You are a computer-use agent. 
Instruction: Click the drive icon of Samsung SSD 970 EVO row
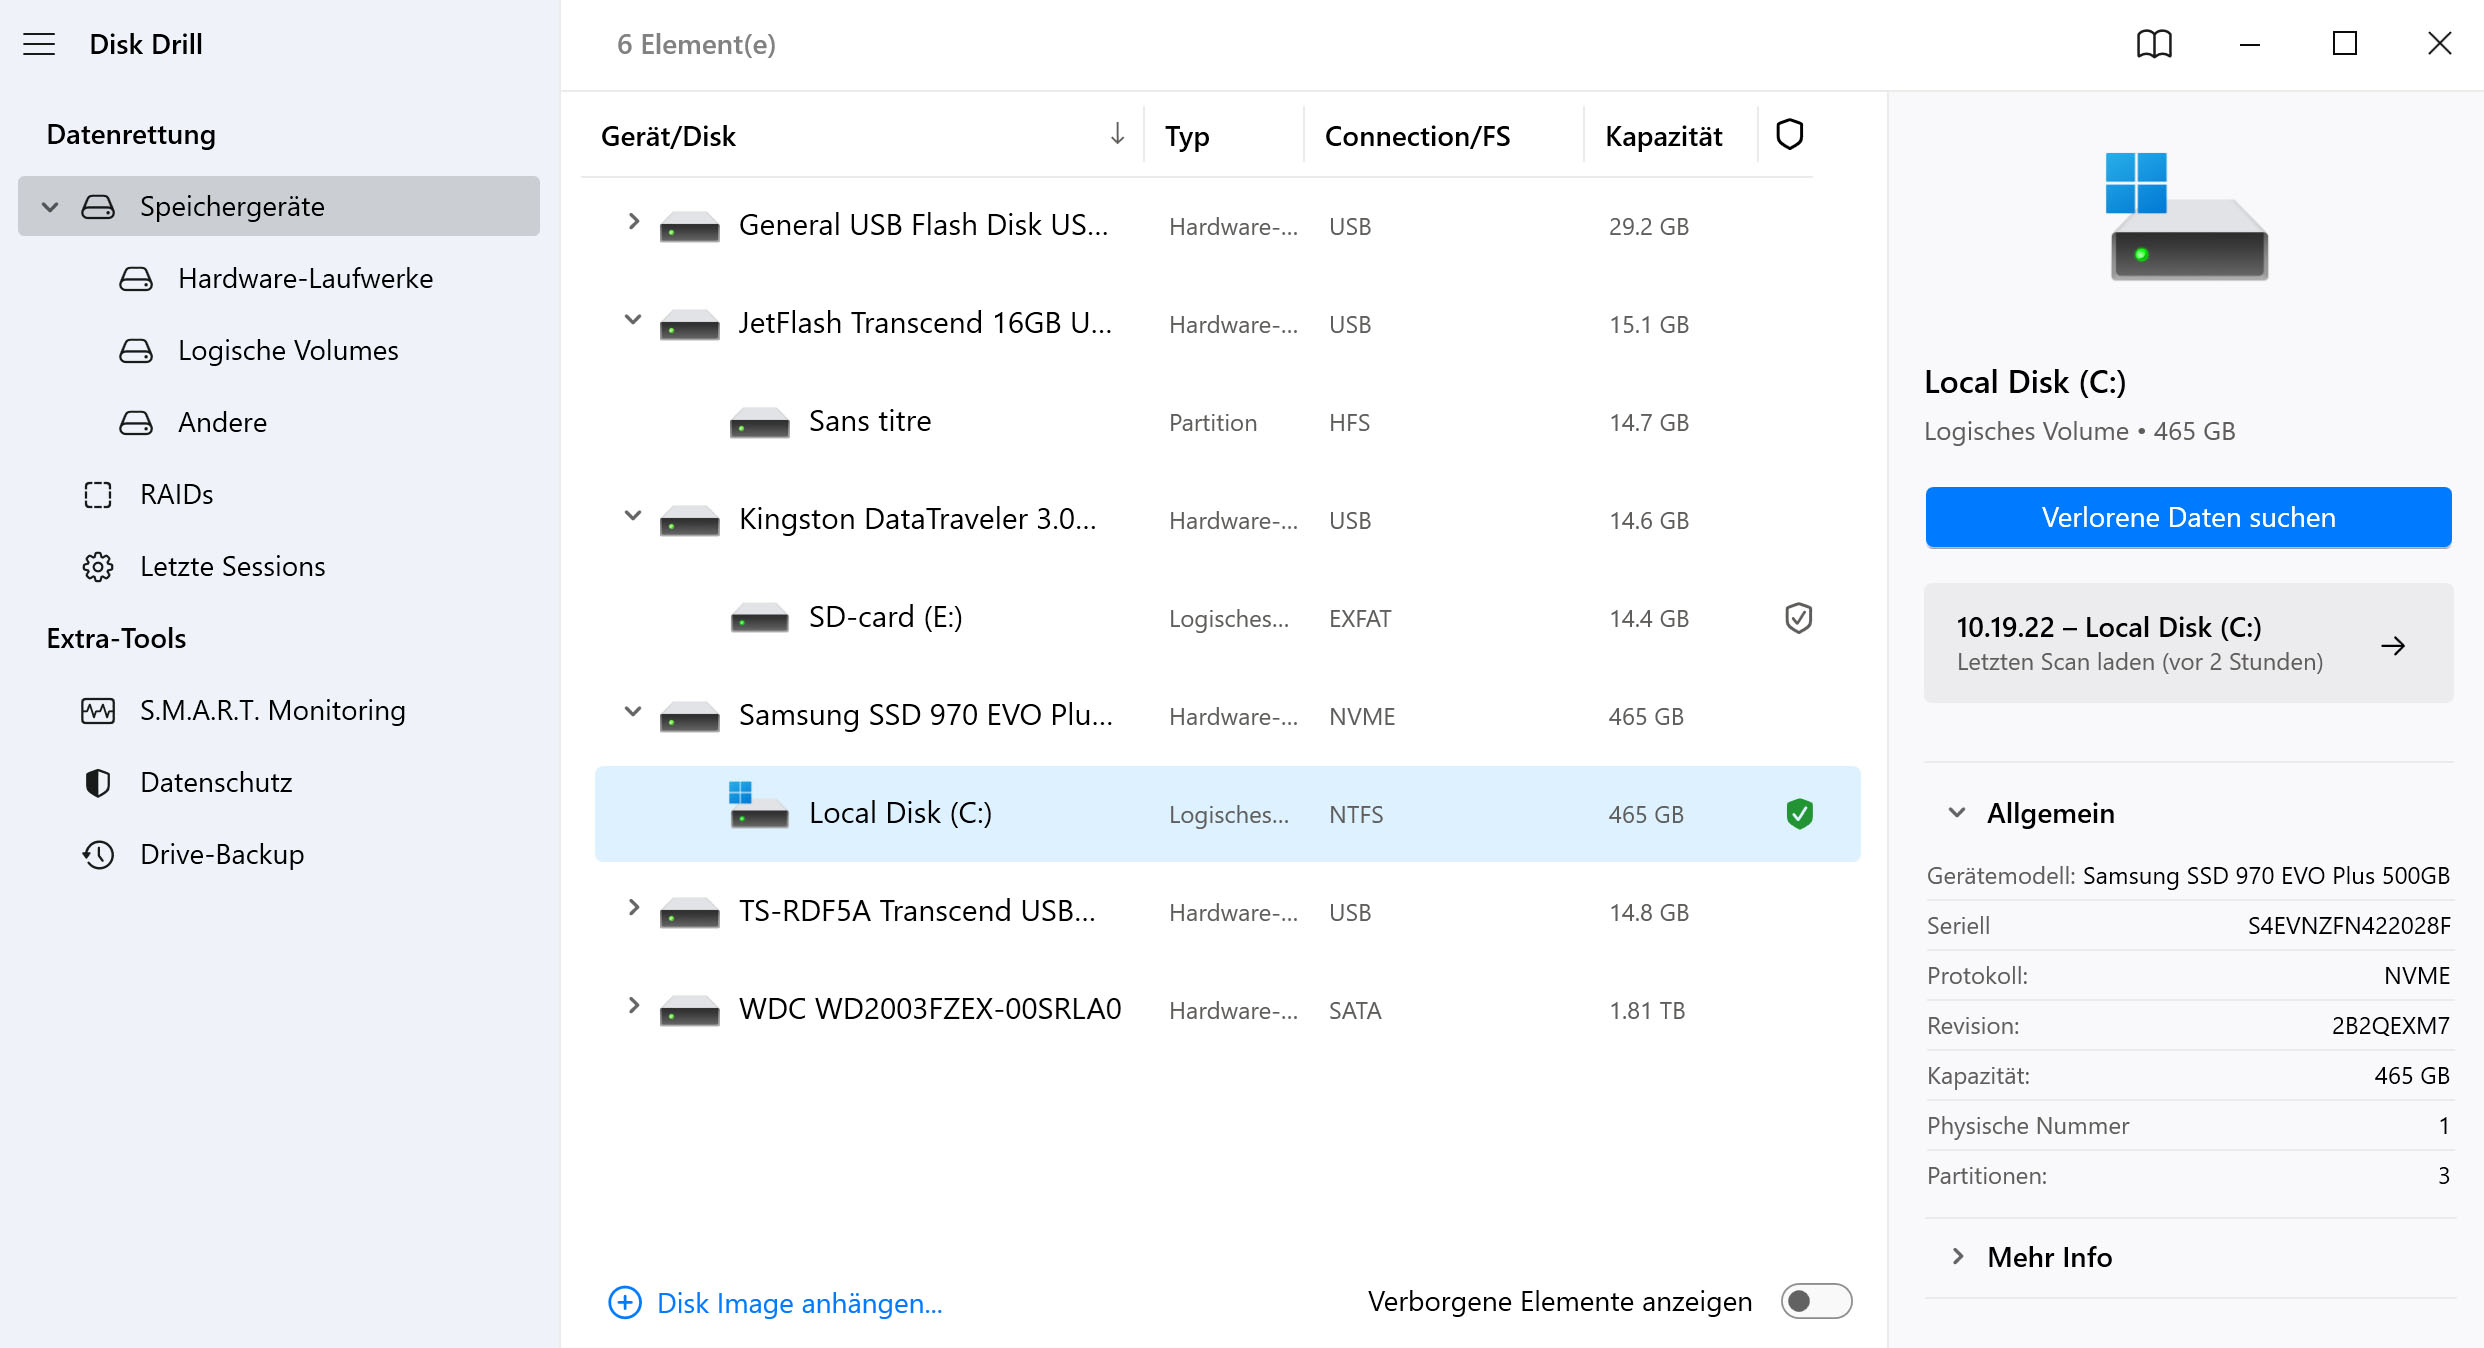[690, 717]
